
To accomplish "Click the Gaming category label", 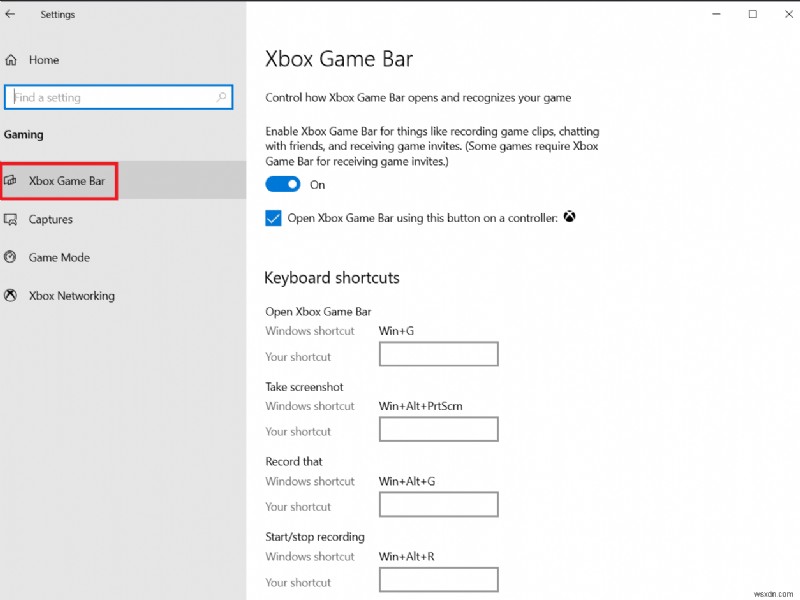I will [x=23, y=135].
